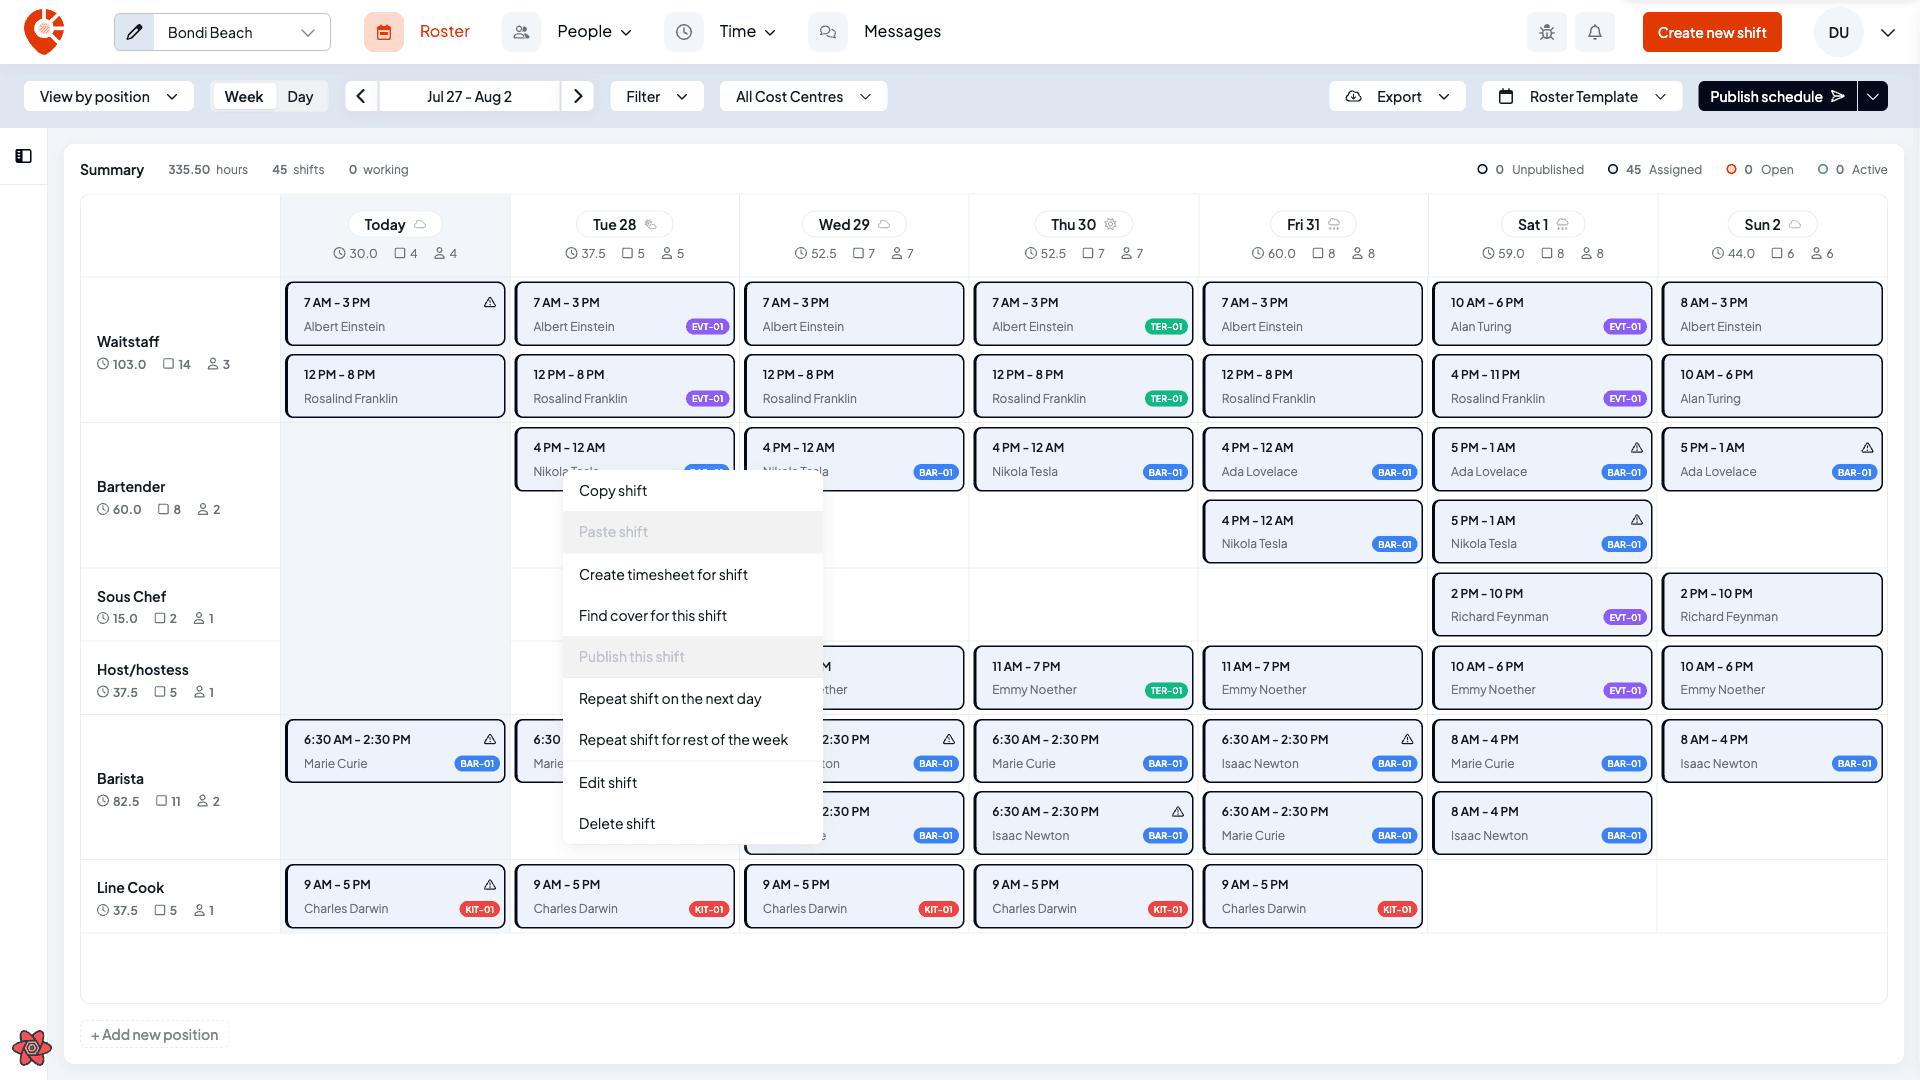Open the DU user account menu chevron
Image resolution: width=1920 pixels, height=1080 pixels.
(1888, 33)
